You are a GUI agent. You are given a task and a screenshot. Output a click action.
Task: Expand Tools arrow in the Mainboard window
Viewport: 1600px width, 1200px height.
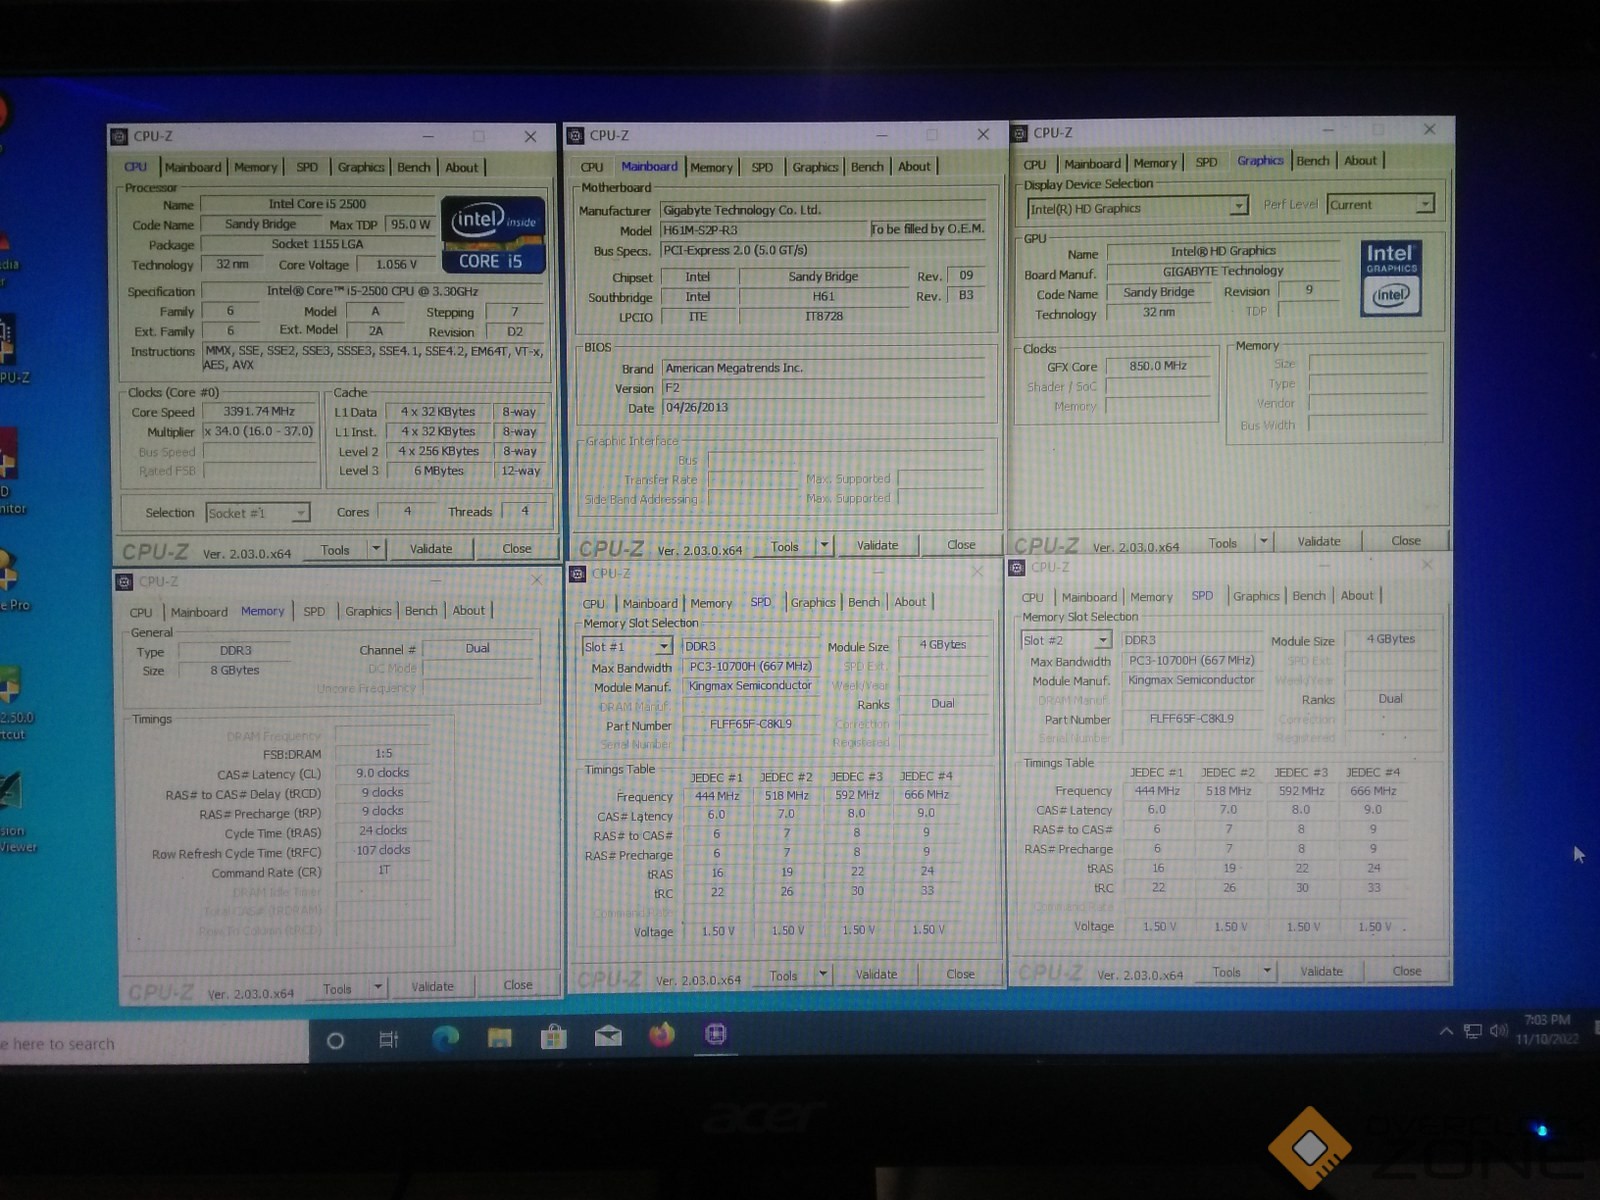click(824, 546)
